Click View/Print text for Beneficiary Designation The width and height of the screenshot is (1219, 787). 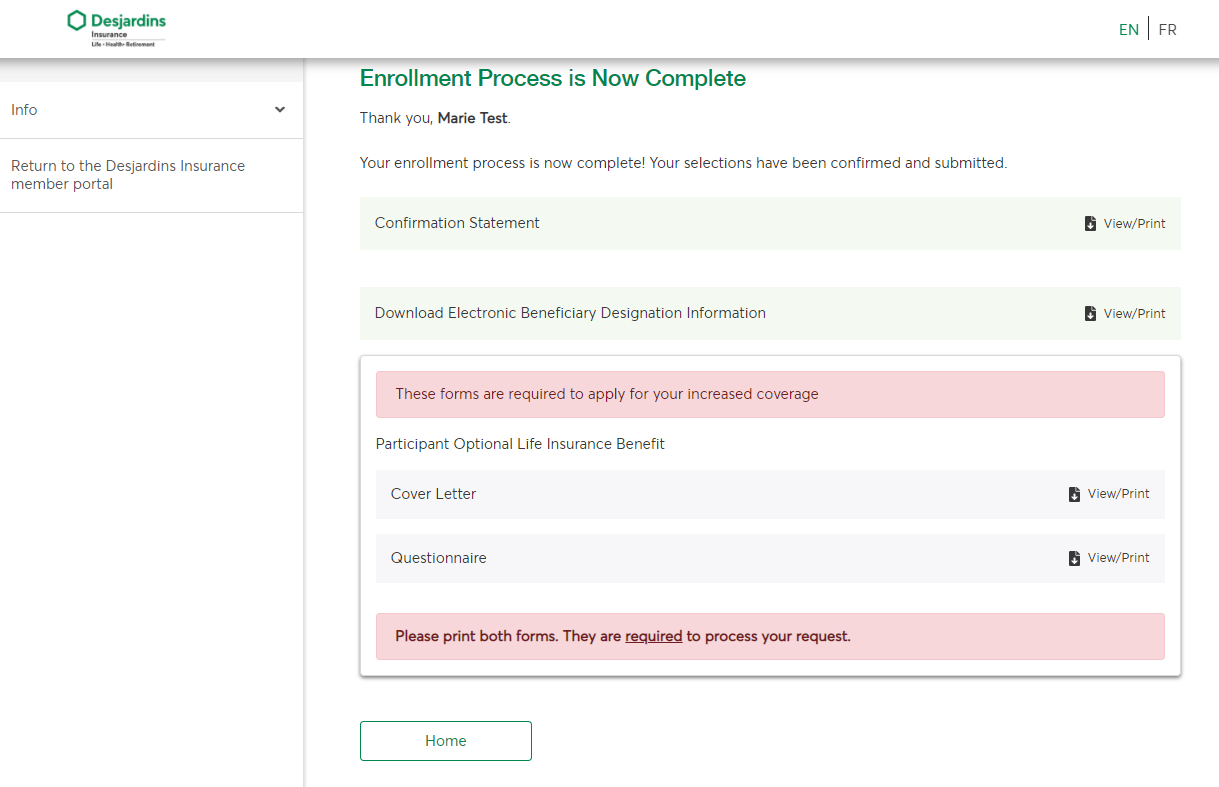(x=1134, y=314)
